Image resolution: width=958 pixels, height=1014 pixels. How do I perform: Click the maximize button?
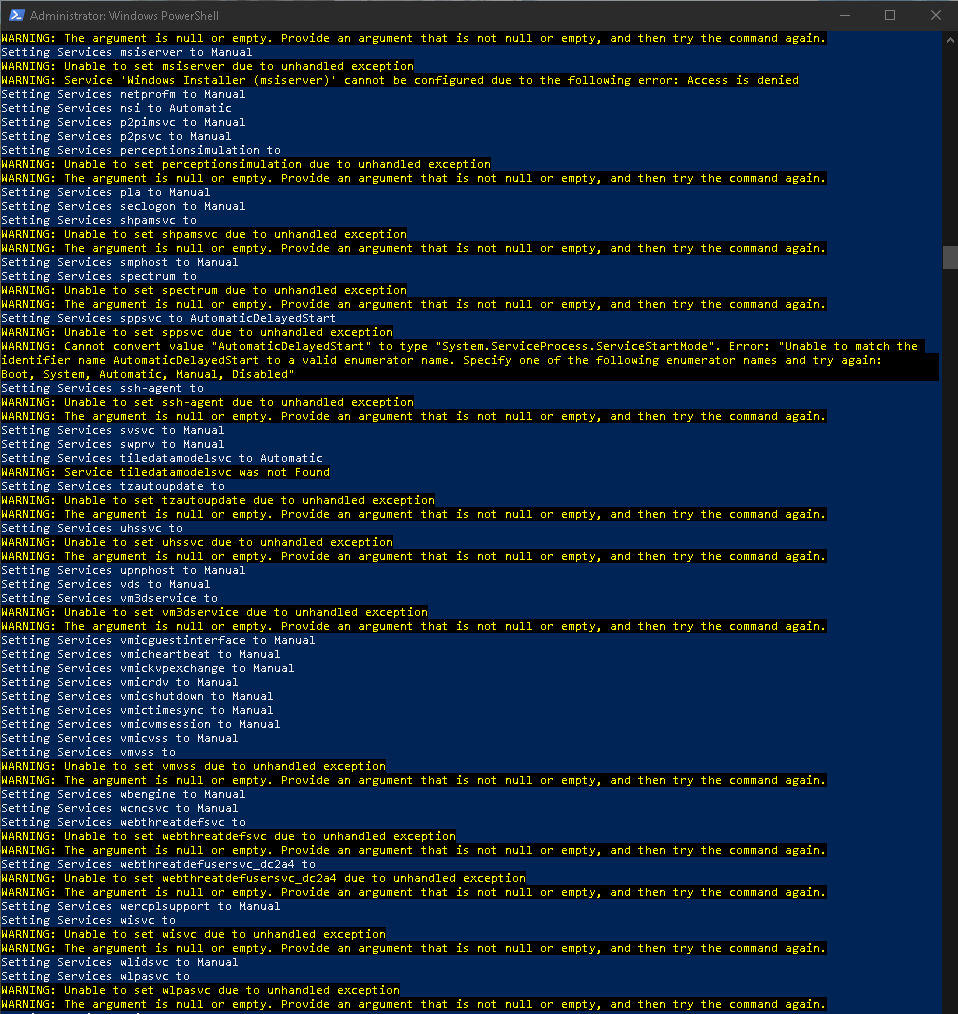point(890,15)
